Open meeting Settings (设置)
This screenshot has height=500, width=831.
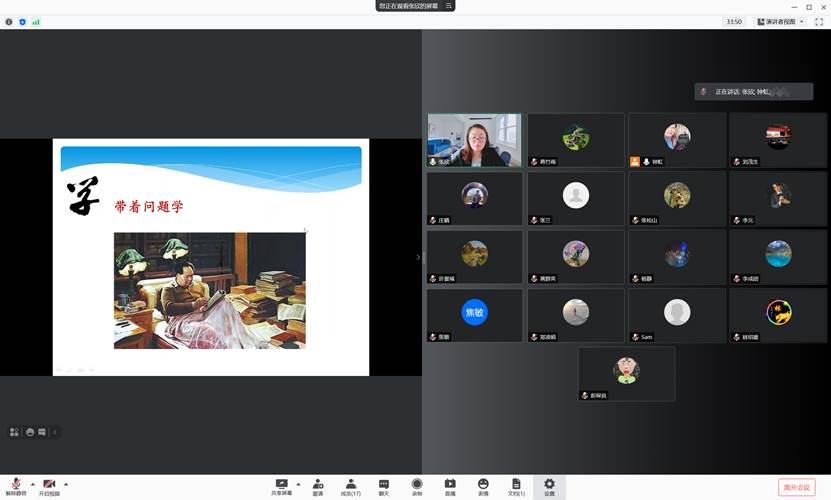(x=549, y=484)
